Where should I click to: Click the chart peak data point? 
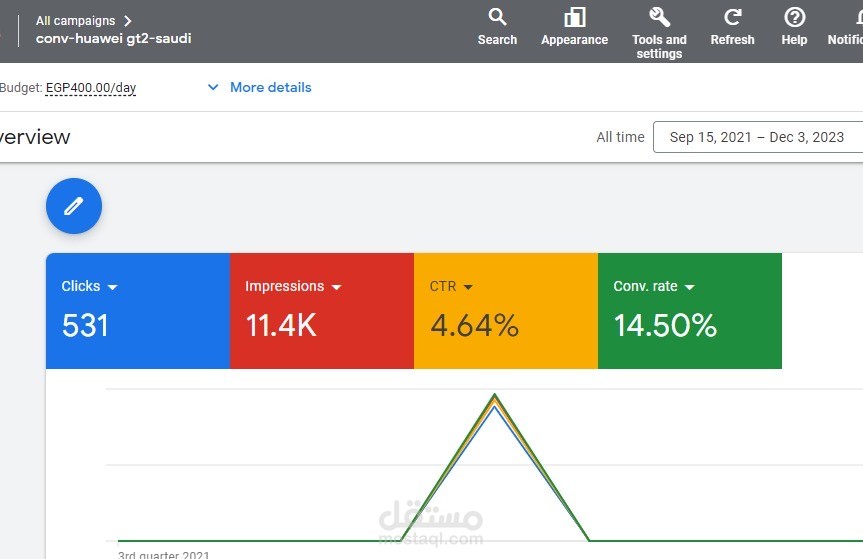pyautogui.click(x=495, y=395)
